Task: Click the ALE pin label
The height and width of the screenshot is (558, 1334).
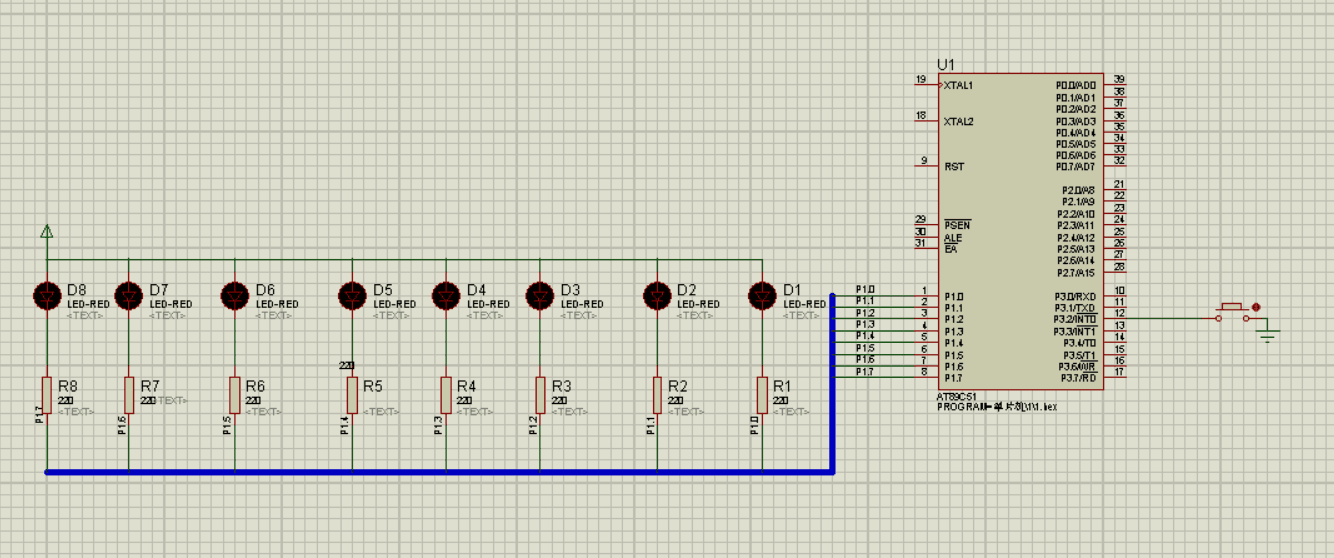Action: 953,238
